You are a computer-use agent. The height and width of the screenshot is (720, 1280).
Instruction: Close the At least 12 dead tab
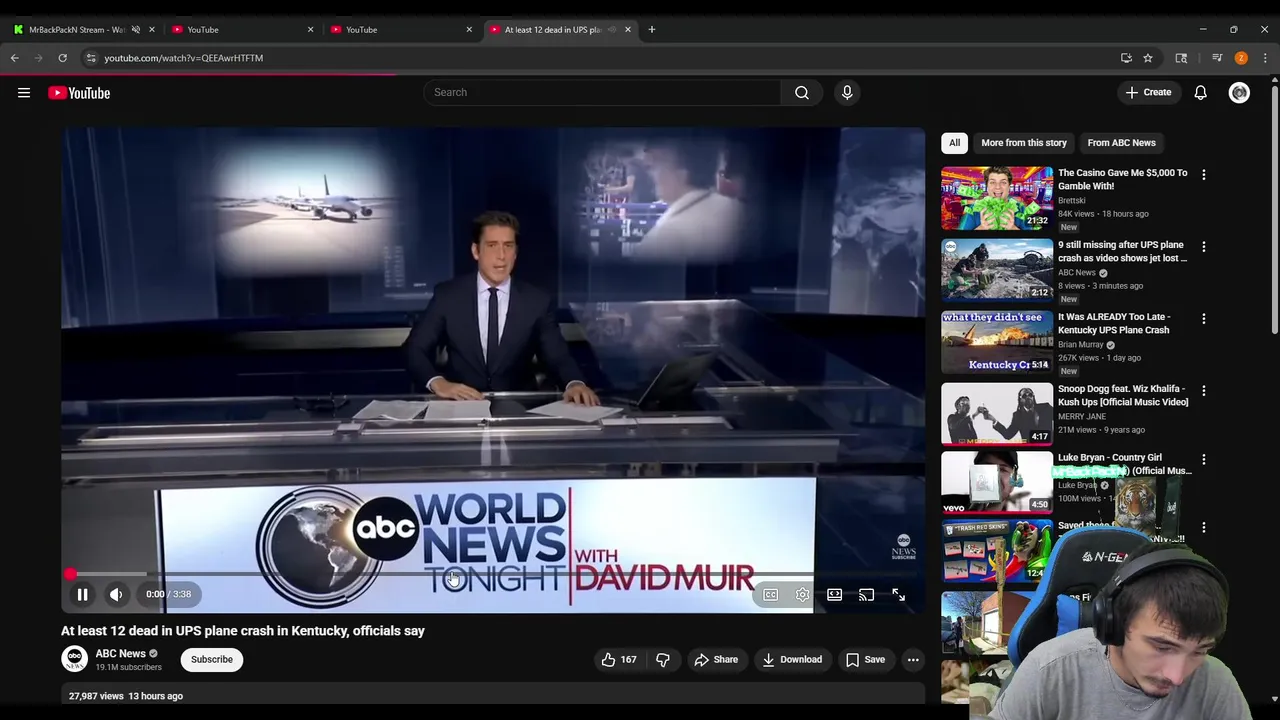click(x=628, y=29)
